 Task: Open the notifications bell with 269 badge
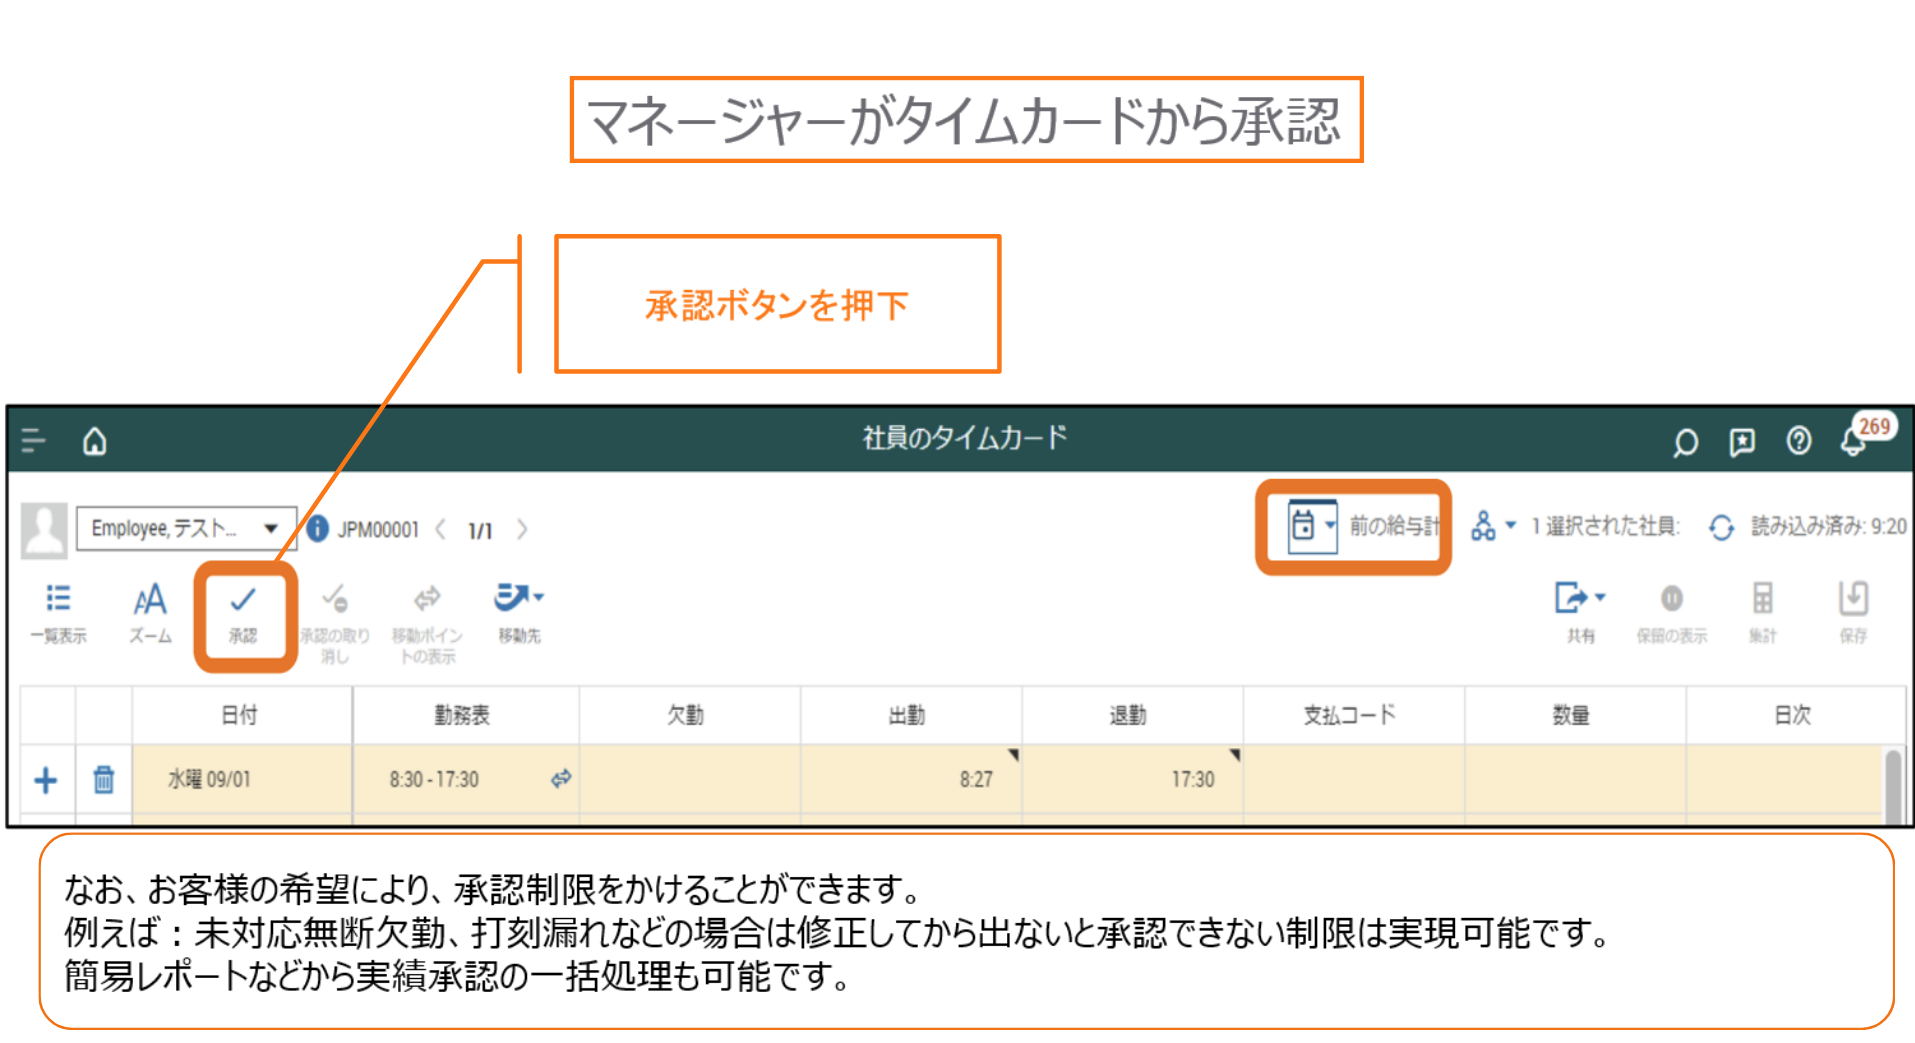tap(1853, 441)
